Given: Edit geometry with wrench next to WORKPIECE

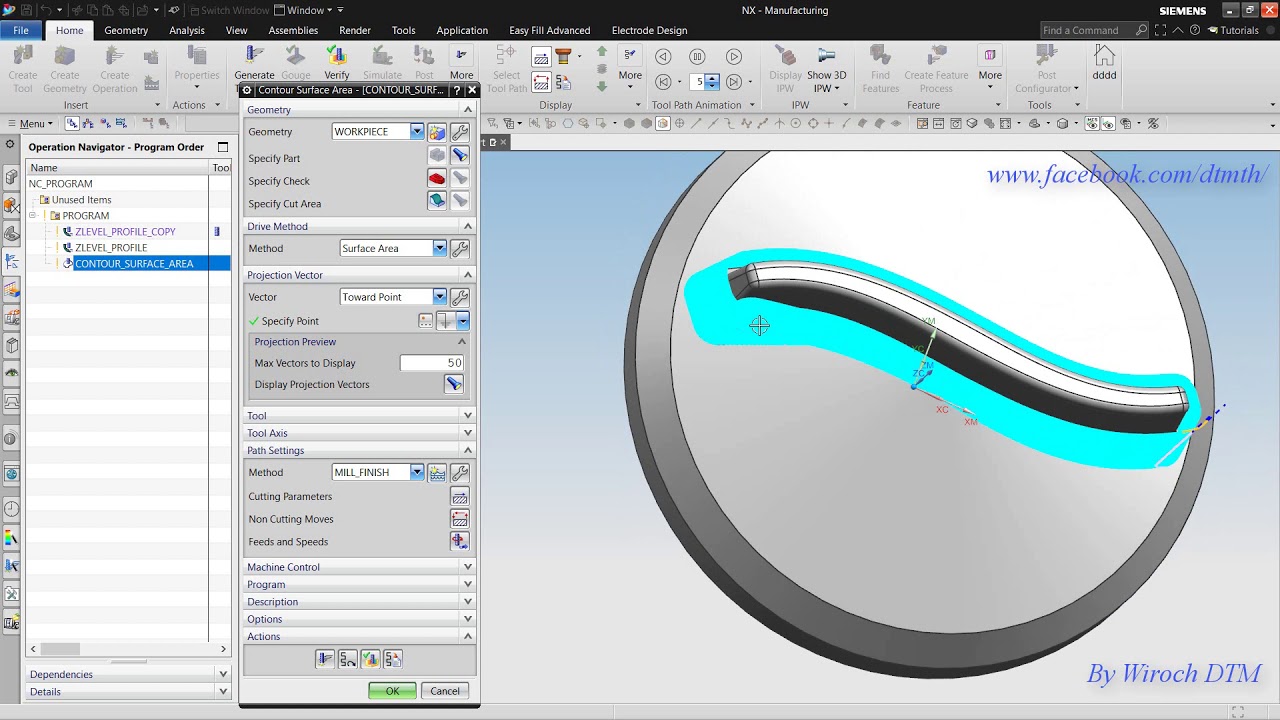Looking at the screenshot, I should [x=459, y=132].
